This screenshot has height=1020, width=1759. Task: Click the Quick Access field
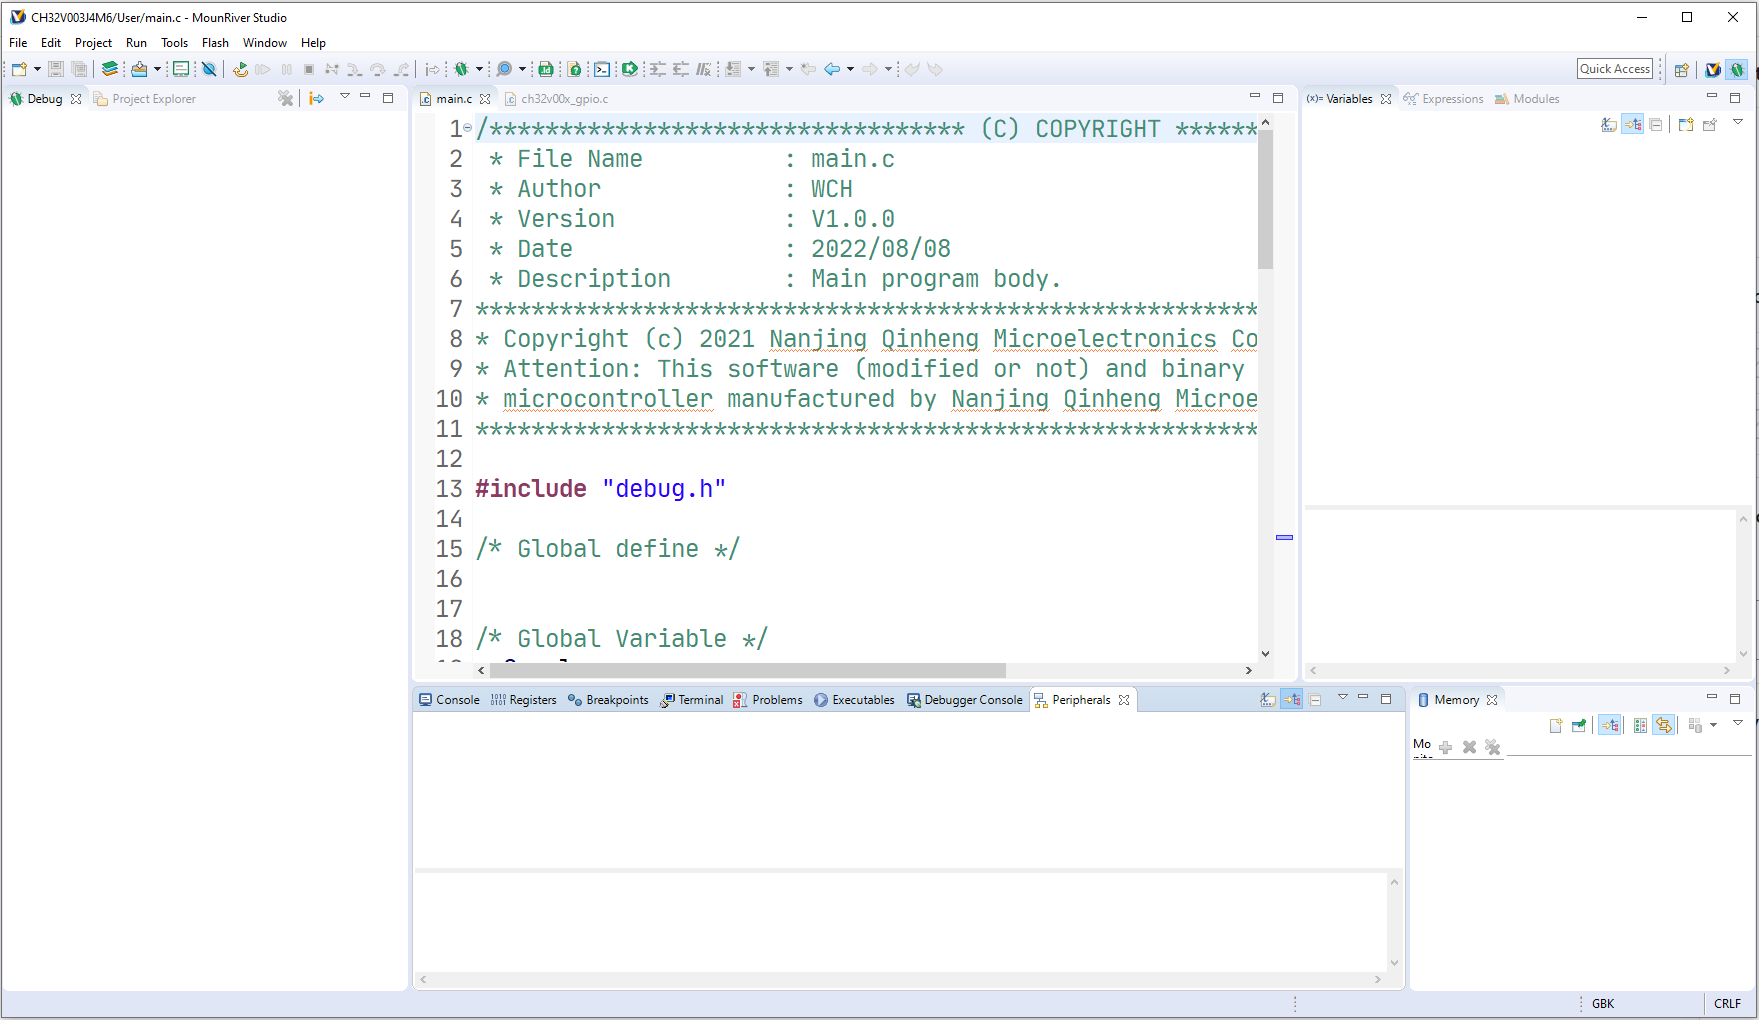coord(1615,68)
